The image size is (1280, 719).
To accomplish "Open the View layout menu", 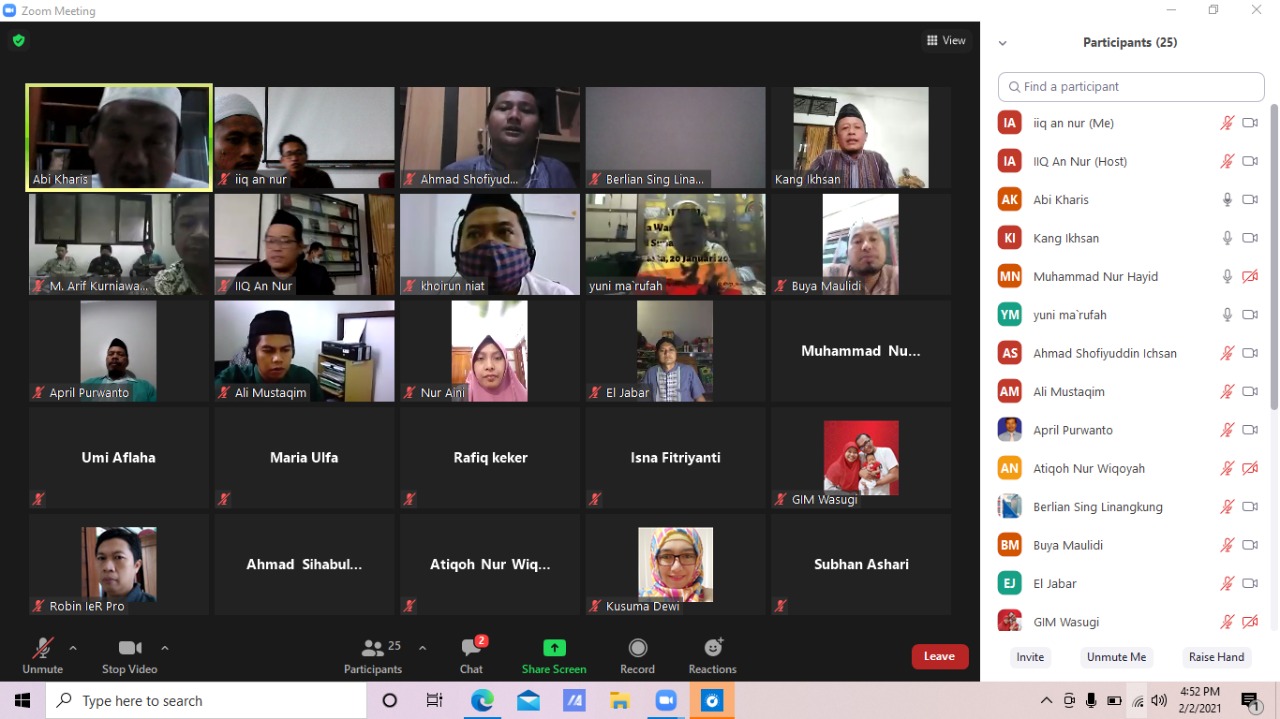I will (x=946, y=41).
